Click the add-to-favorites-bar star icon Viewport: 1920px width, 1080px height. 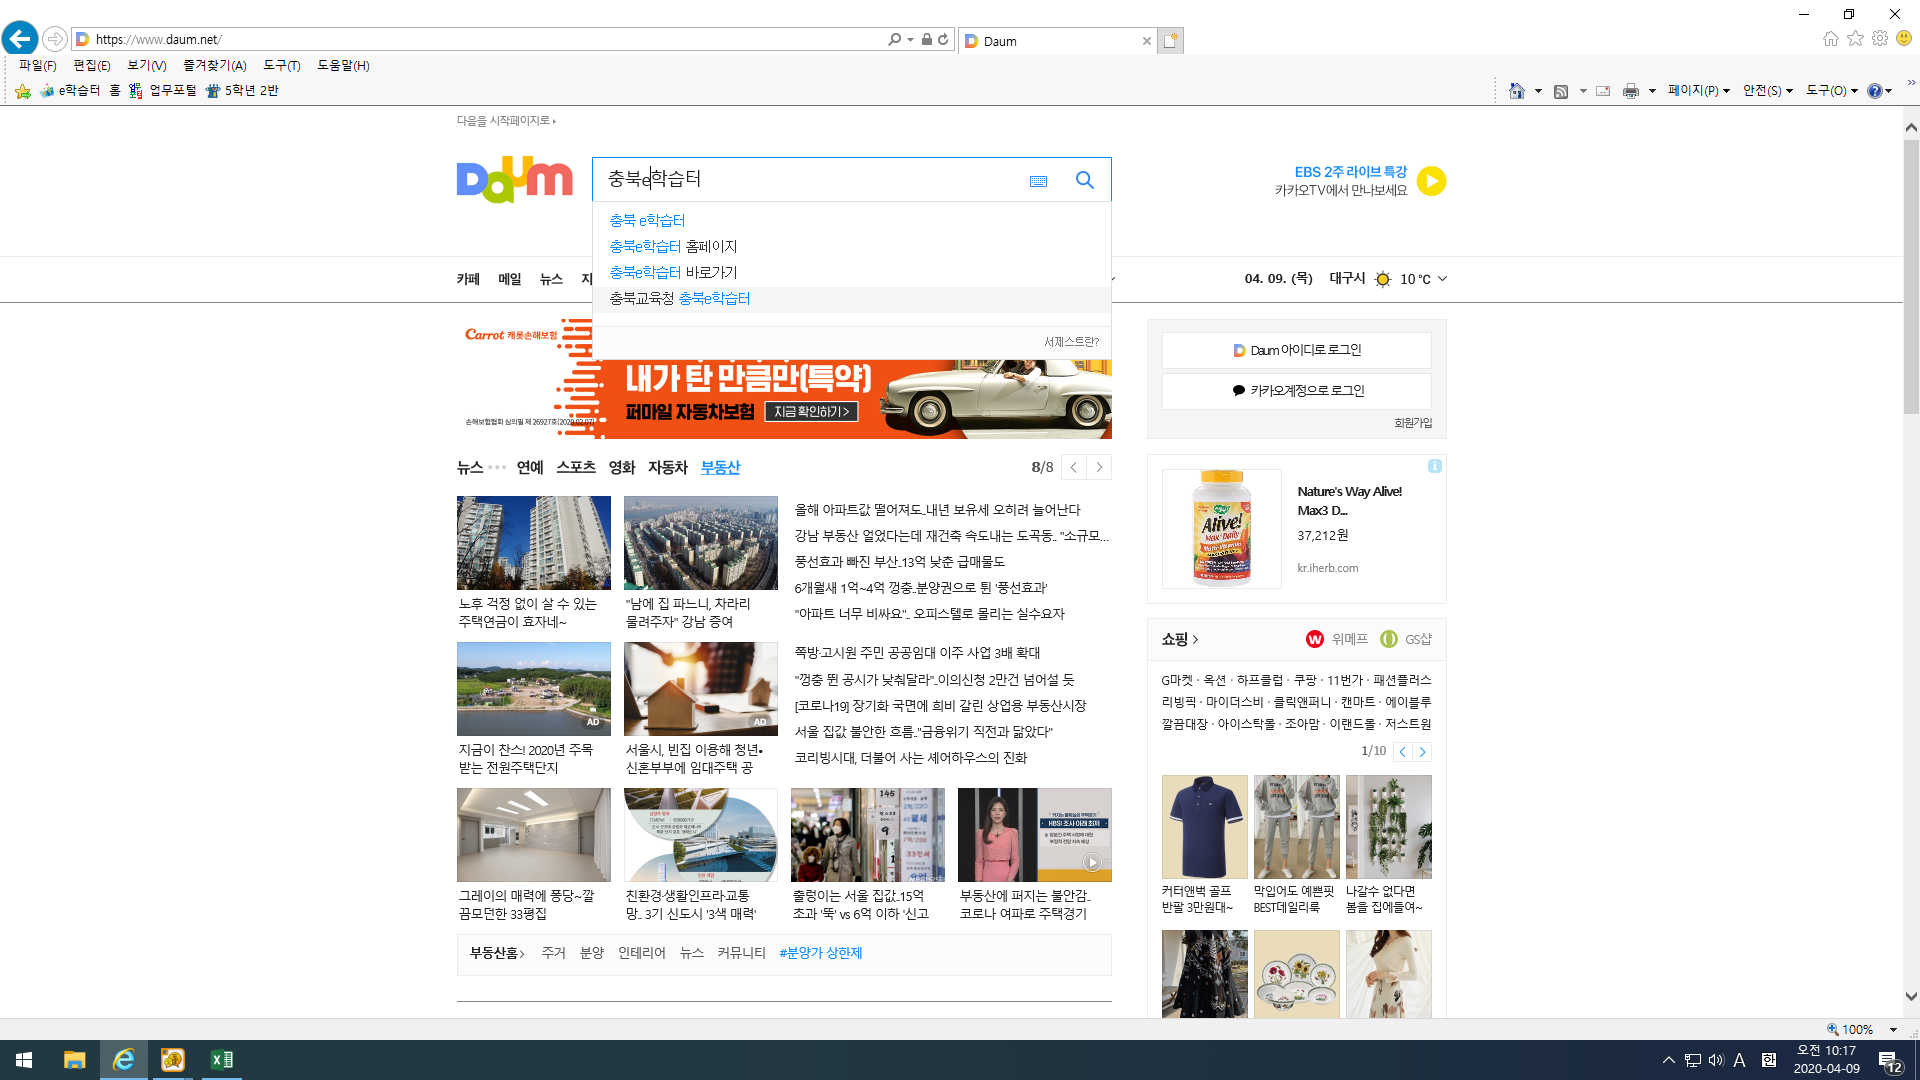pos(23,91)
